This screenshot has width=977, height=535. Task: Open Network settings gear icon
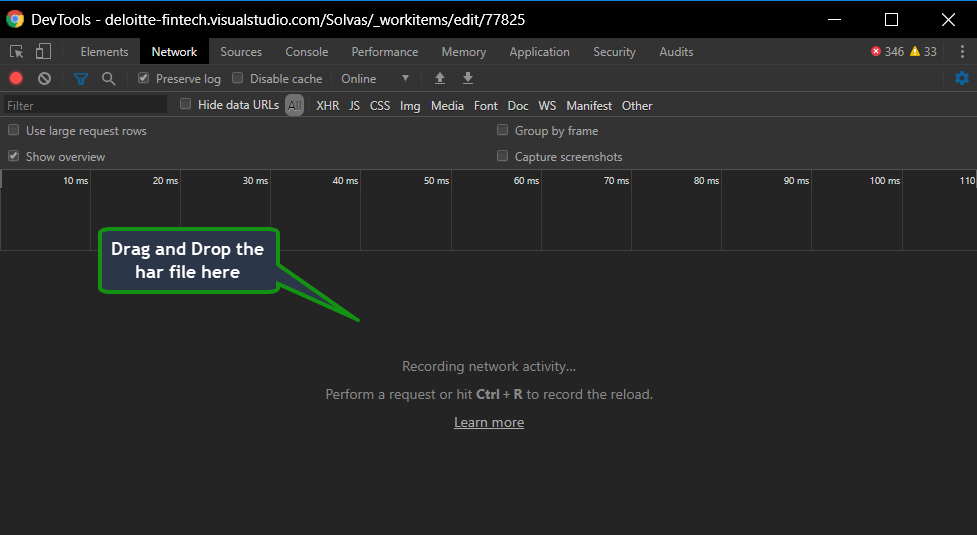pyautogui.click(x=962, y=78)
